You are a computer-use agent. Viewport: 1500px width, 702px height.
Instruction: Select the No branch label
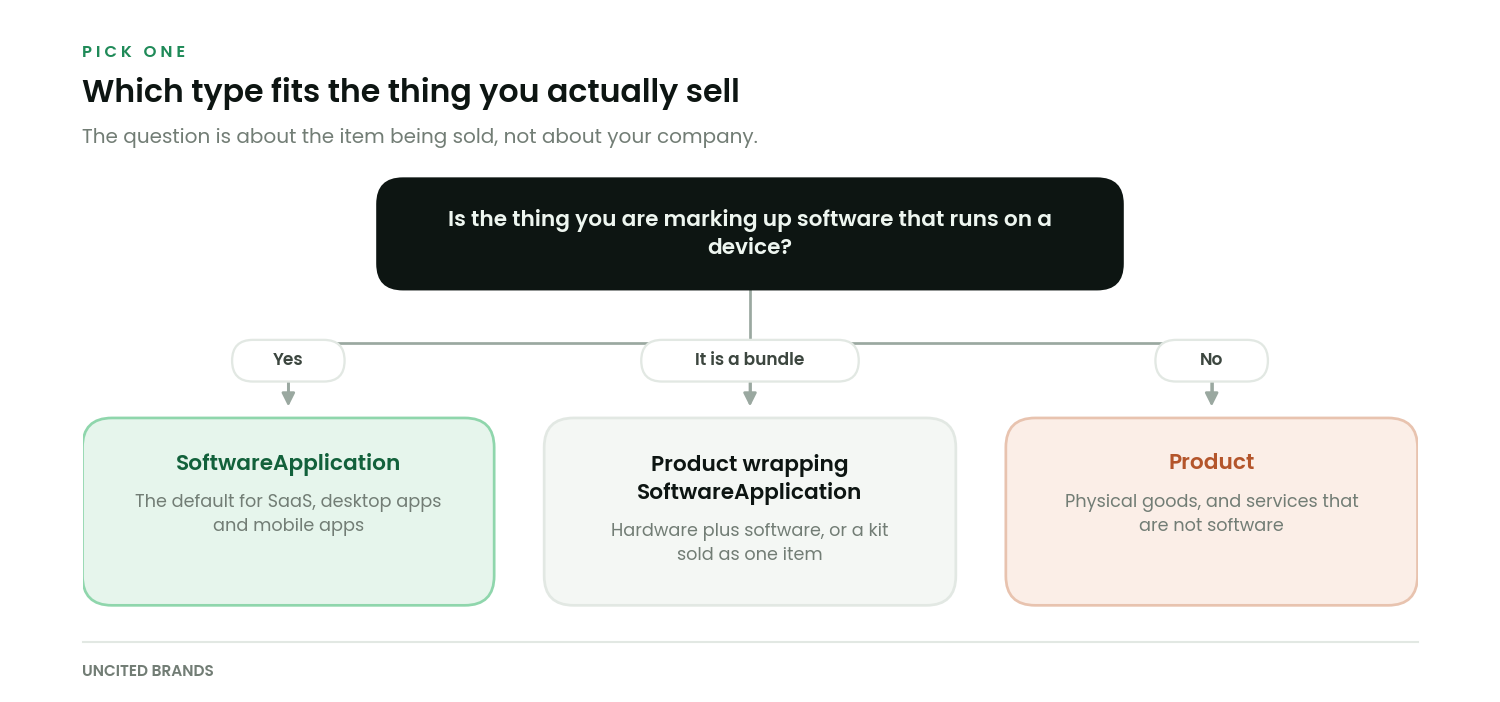pyautogui.click(x=1211, y=360)
